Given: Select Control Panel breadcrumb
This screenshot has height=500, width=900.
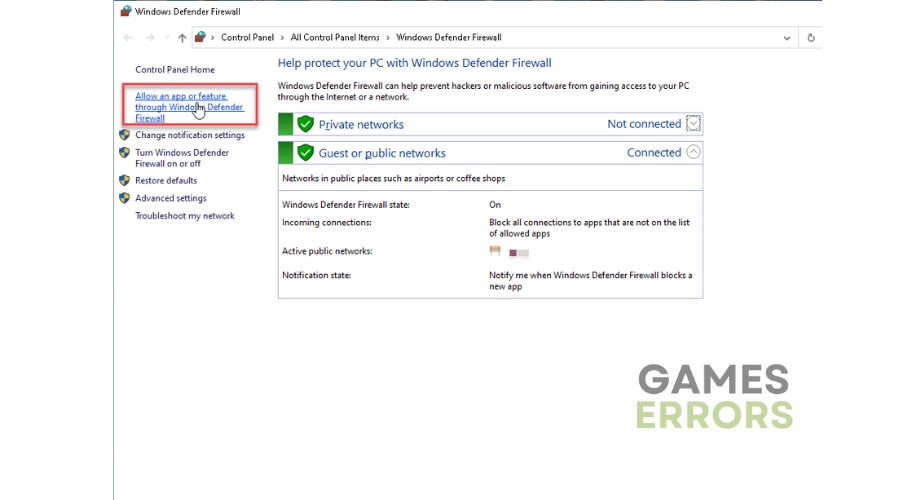Looking at the screenshot, I should pos(247,37).
